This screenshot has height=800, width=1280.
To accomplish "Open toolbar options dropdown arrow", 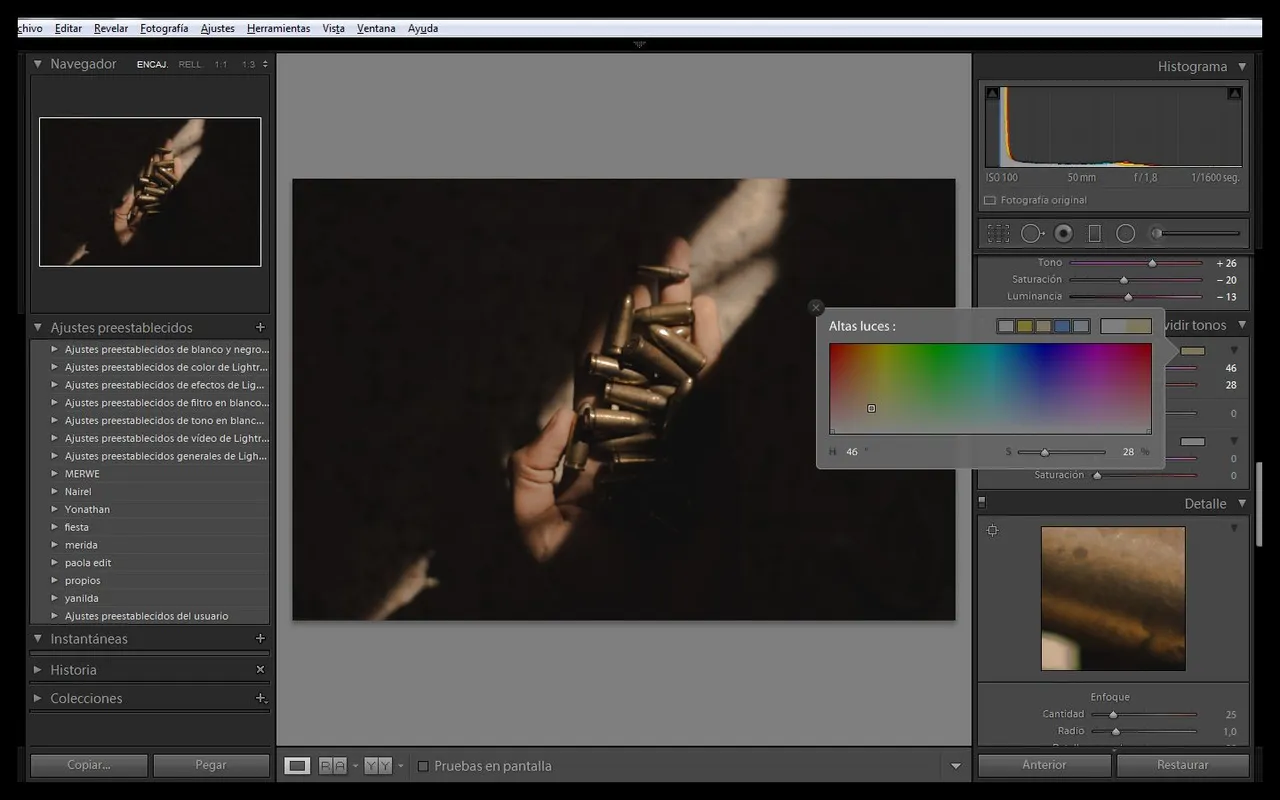I will coord(955,766).
